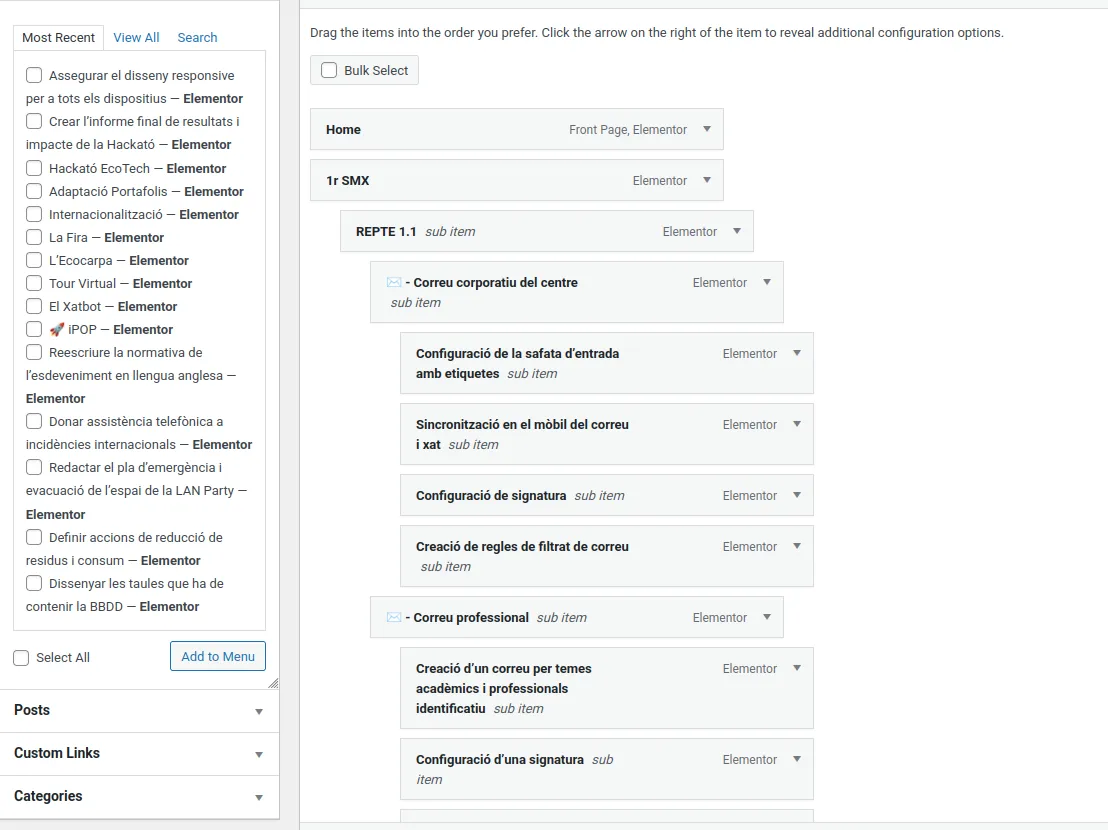Screen dimensions: 1108x830
Task: Select the Creació de regles de filtrat item
Action: (x=522, y=547)
